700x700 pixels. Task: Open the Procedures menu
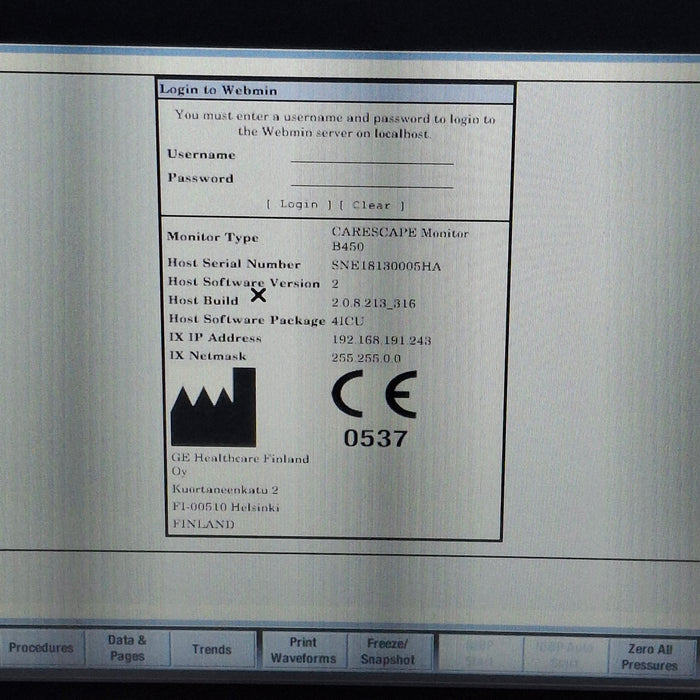(x=41, y=647)
